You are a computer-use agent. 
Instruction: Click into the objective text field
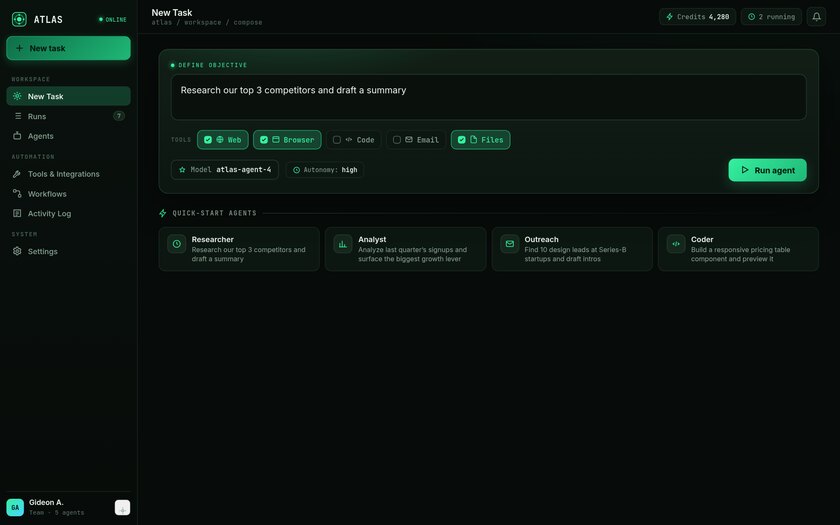point(488,97)
